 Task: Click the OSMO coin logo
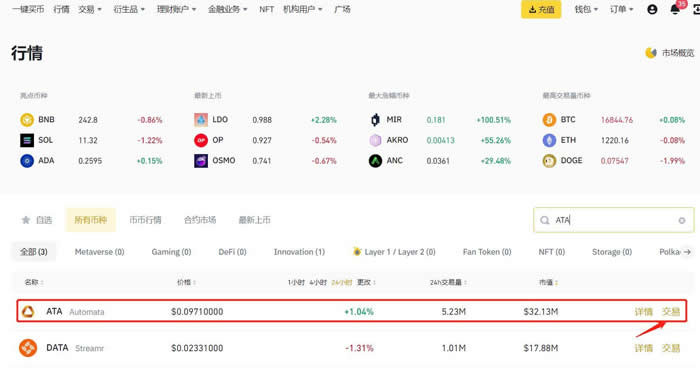pos(201,161)
